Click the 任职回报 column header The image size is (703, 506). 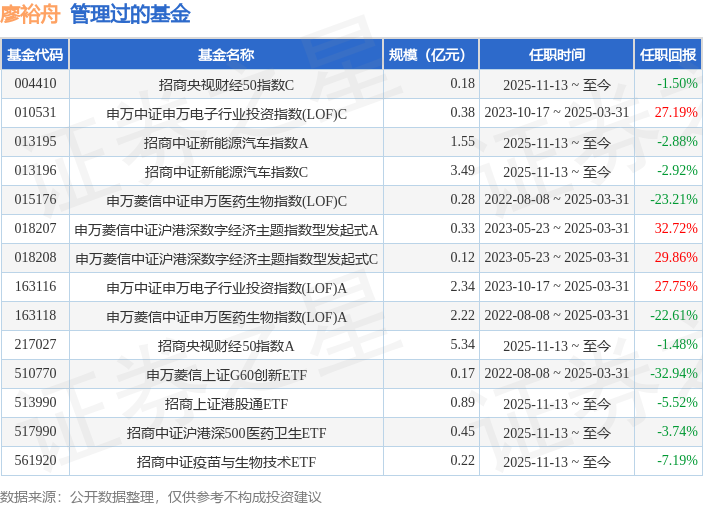[668, 55]
